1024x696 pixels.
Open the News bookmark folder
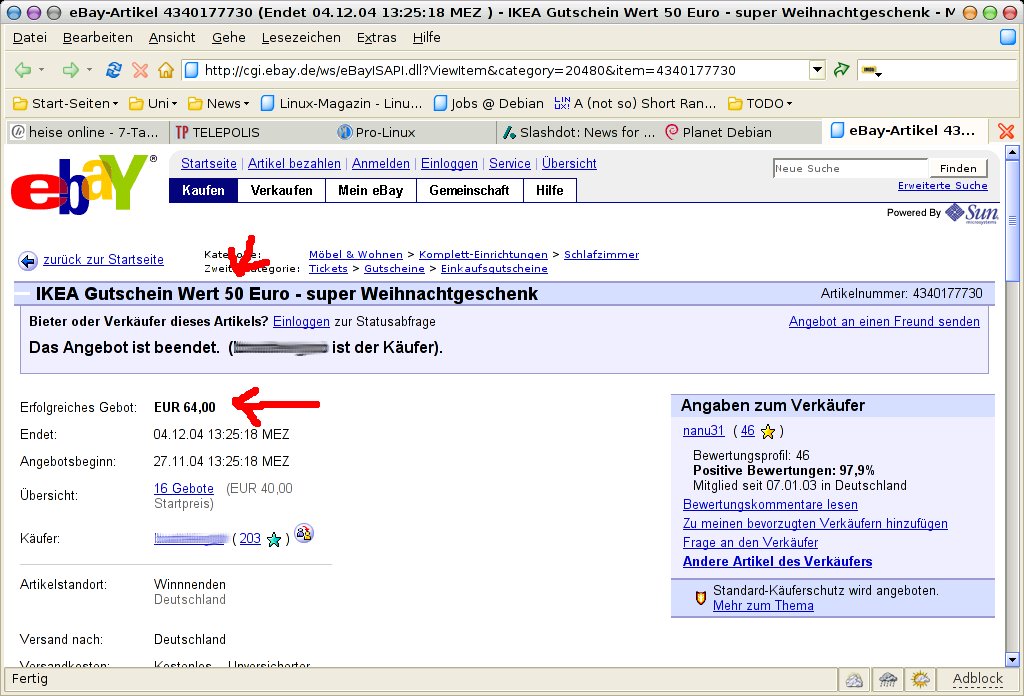point(219,103)
